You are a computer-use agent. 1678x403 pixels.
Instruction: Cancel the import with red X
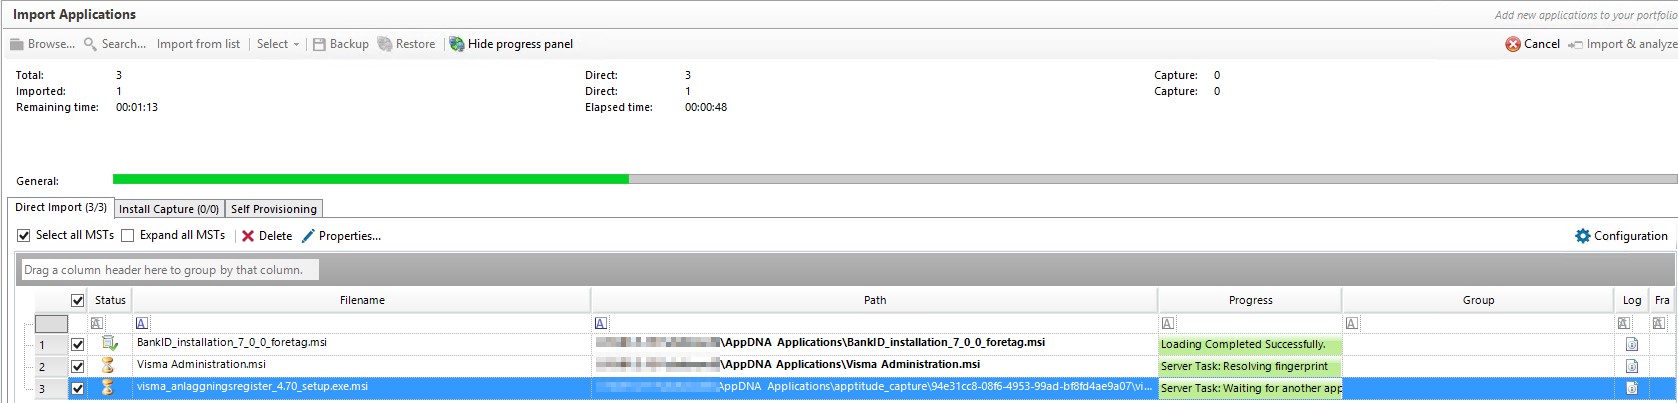(1513, 44)
